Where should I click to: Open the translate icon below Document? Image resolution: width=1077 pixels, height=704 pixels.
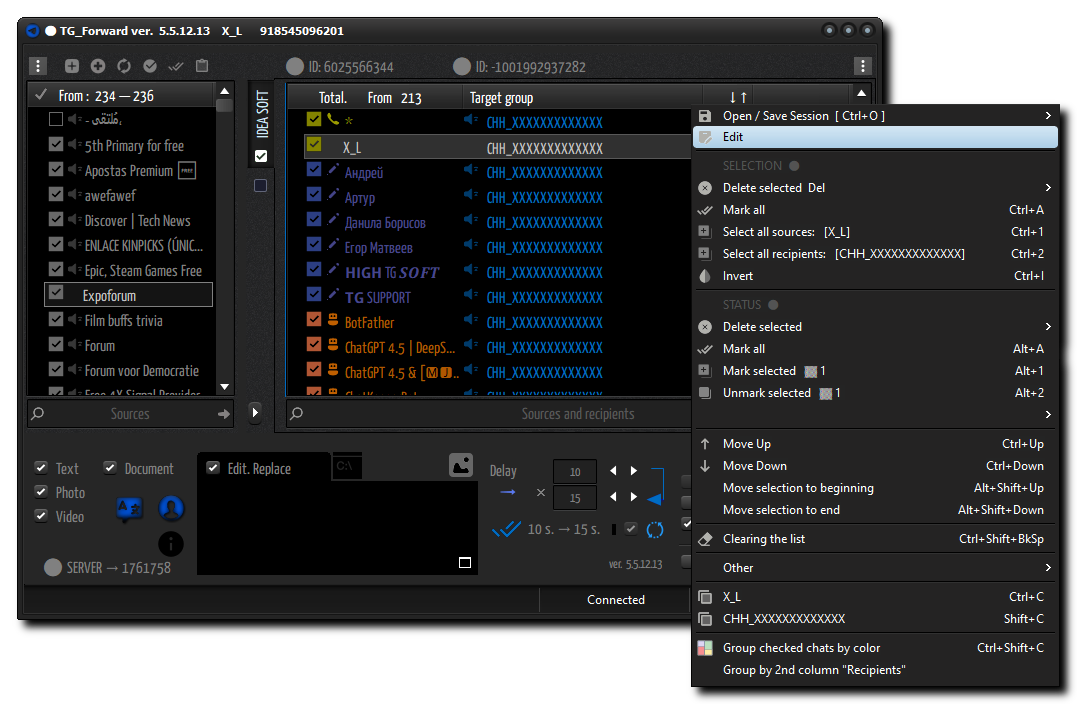click(129, 509)
